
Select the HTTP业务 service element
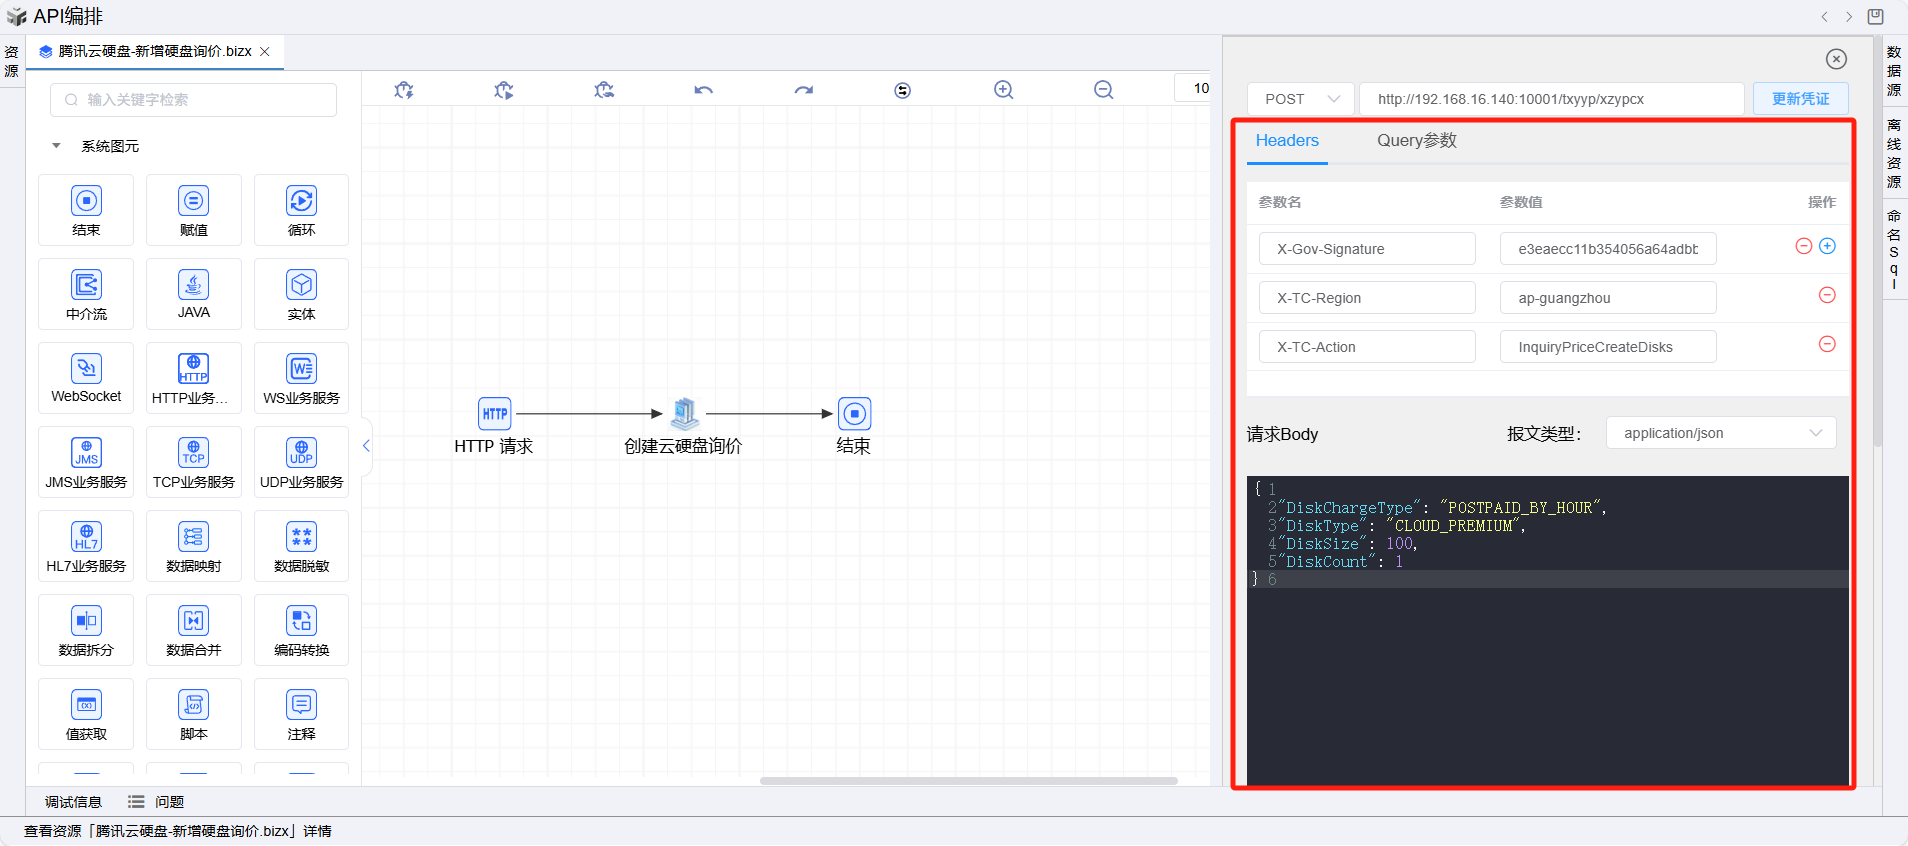click(194, 378)
